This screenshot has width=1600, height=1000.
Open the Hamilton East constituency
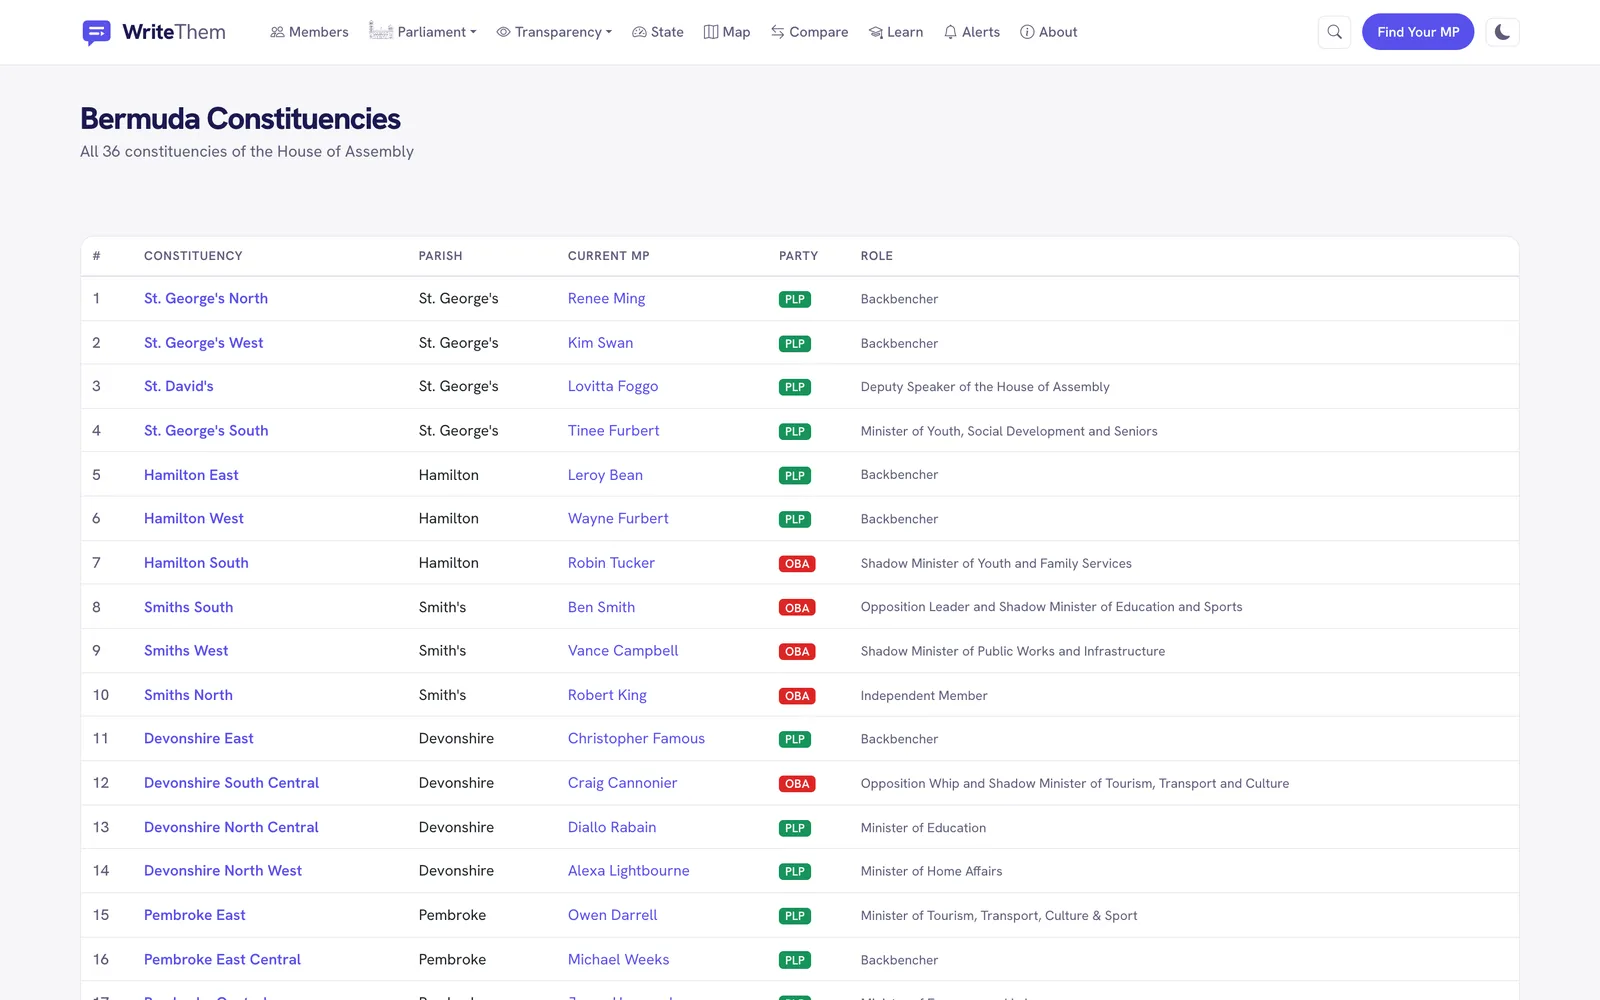[191, 475]
